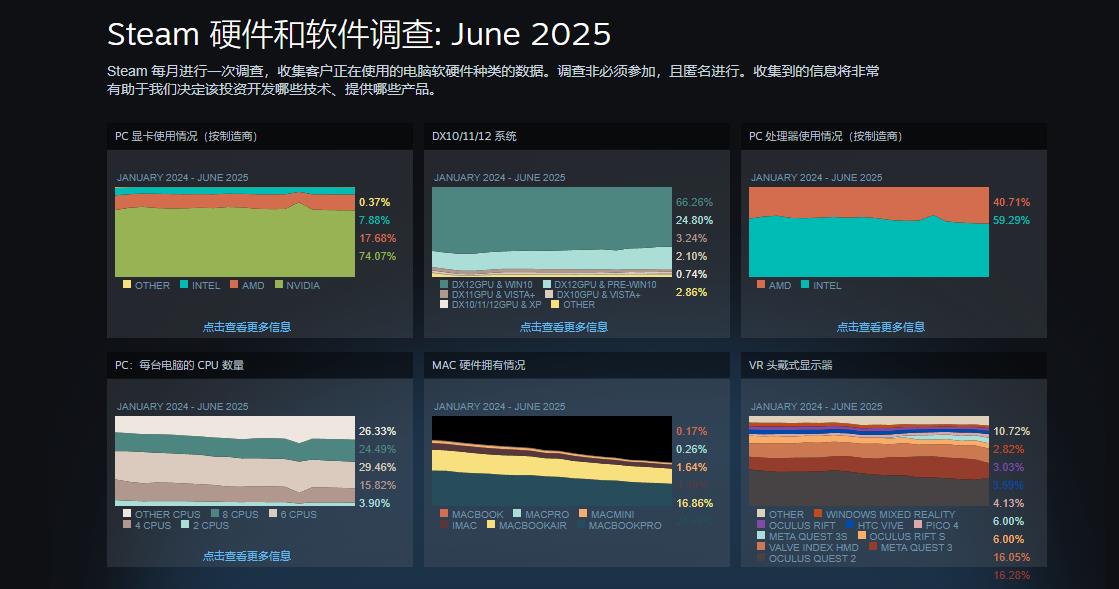Open more info link under PC 显卡使用情况 chart
This screenshot has height=589, width=1119.
[x=247, y=327]
